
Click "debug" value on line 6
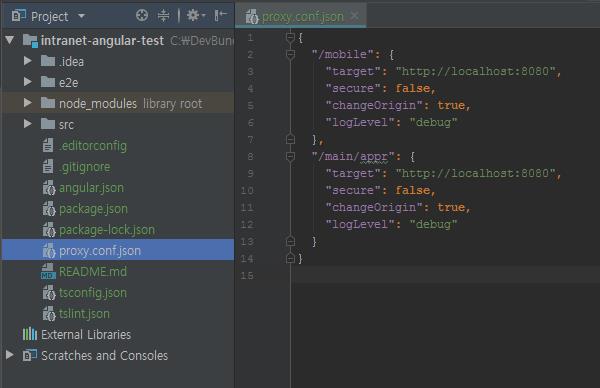pos(433,122)
